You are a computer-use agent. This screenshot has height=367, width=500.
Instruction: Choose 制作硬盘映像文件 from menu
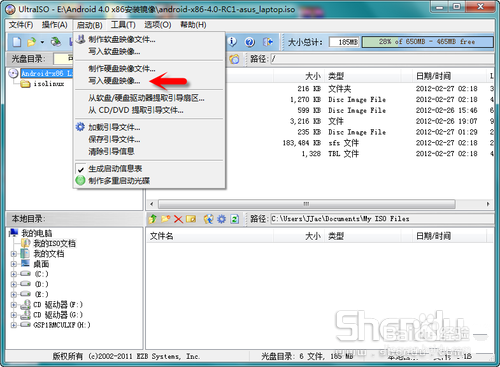click(x=149, y=69)
